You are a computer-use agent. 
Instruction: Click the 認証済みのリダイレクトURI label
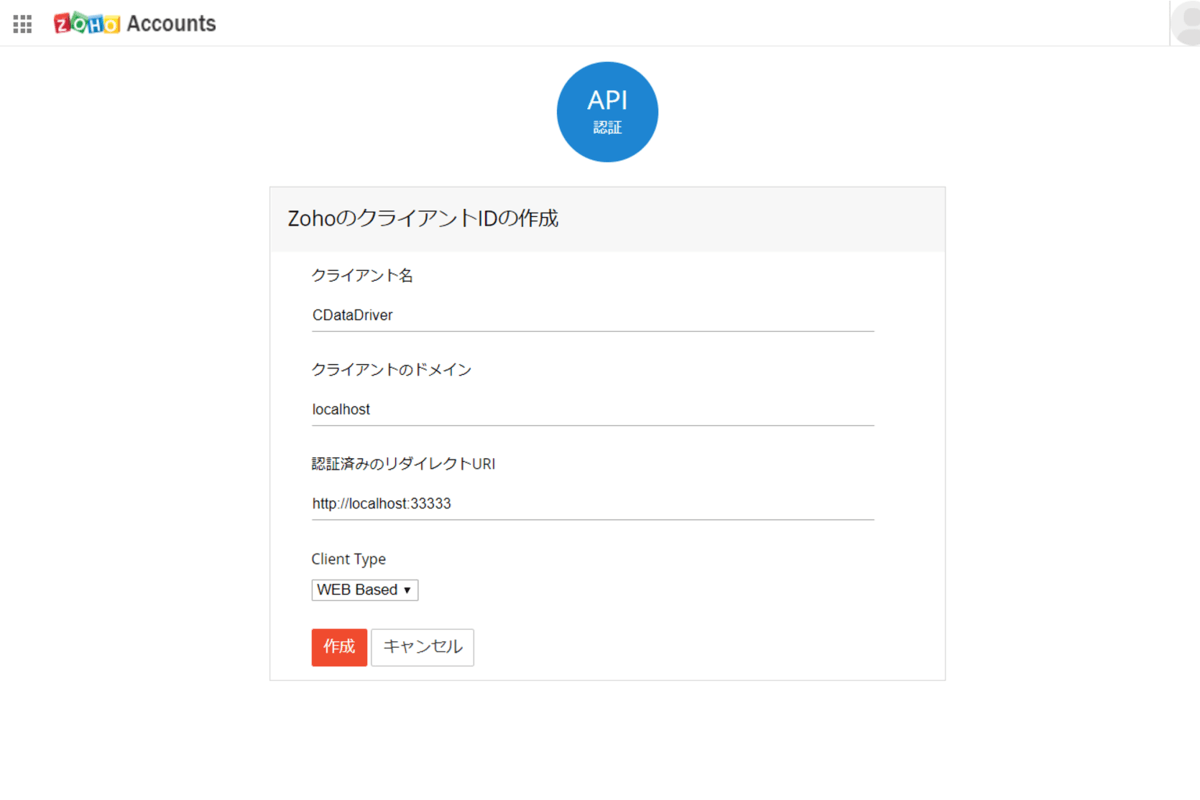click(403, 464)
